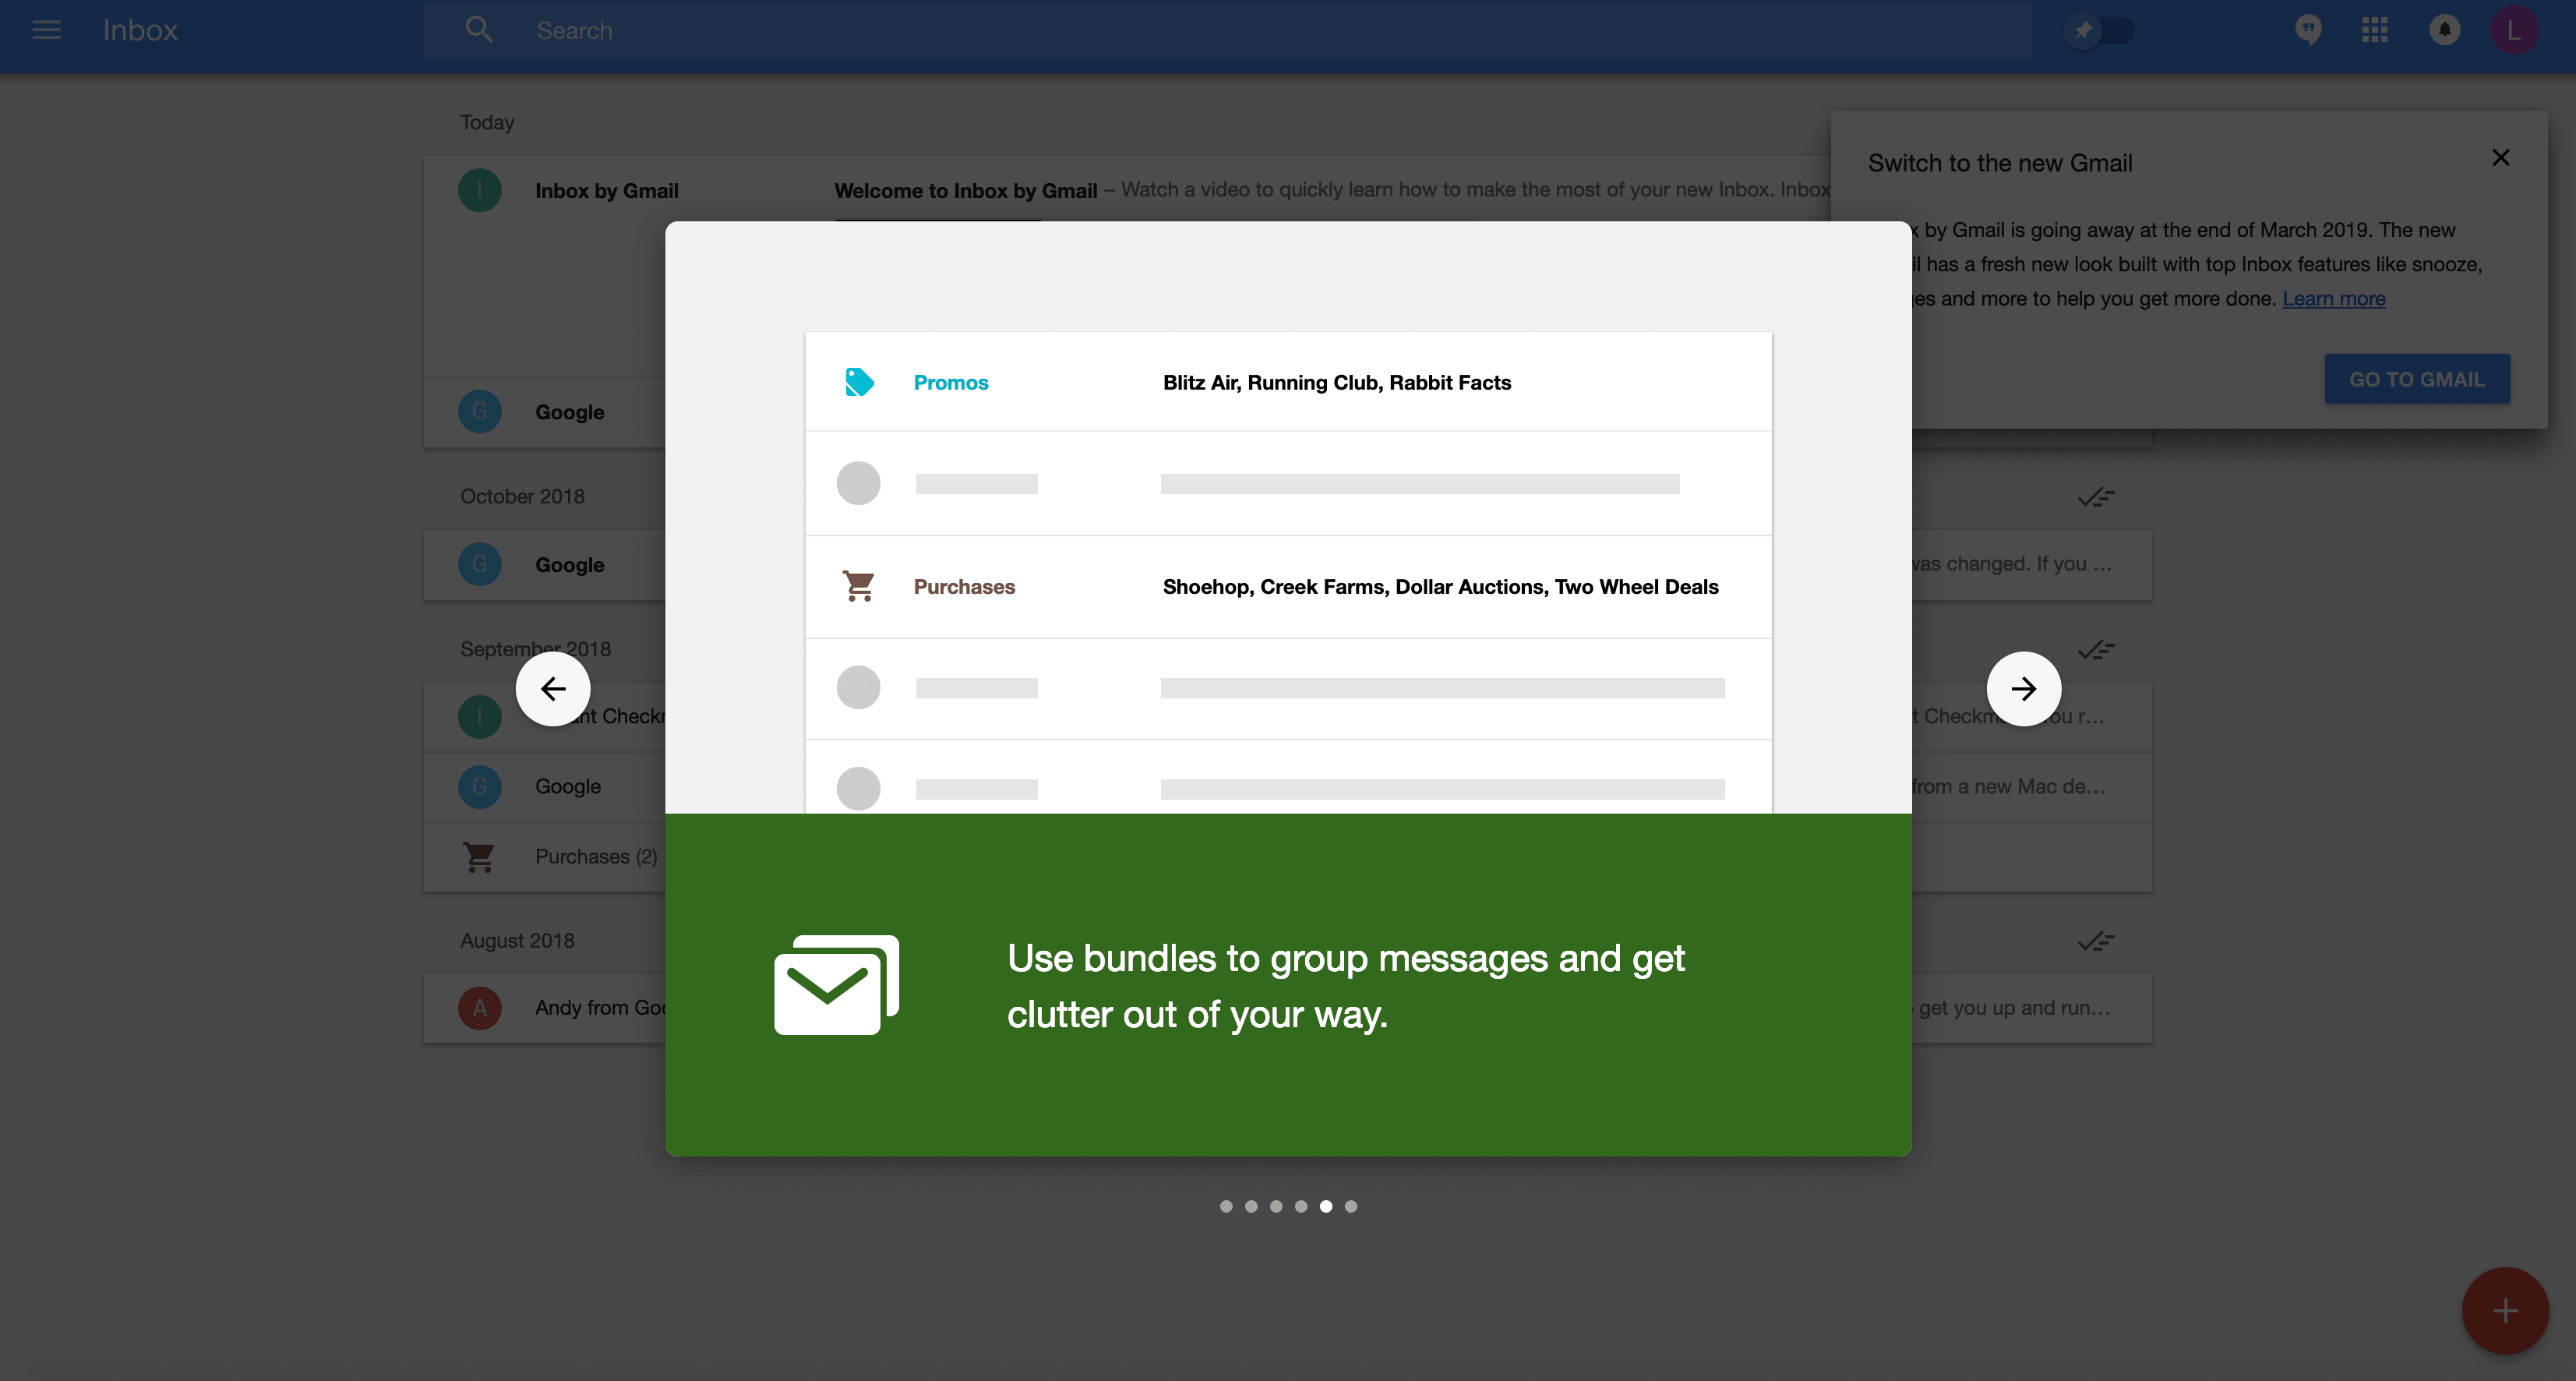Sweep all August 2018 emails done

pyautogui.click(x=2095, y=941)
